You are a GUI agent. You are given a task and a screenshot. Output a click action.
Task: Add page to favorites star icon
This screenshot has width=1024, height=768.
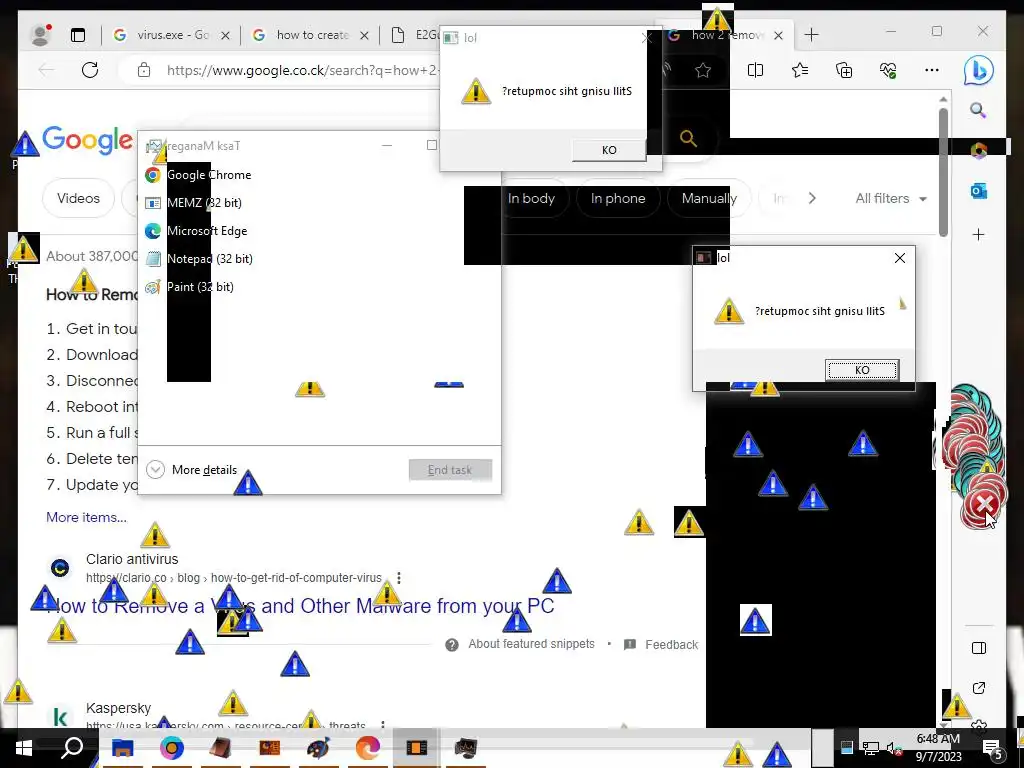(703, 70)
